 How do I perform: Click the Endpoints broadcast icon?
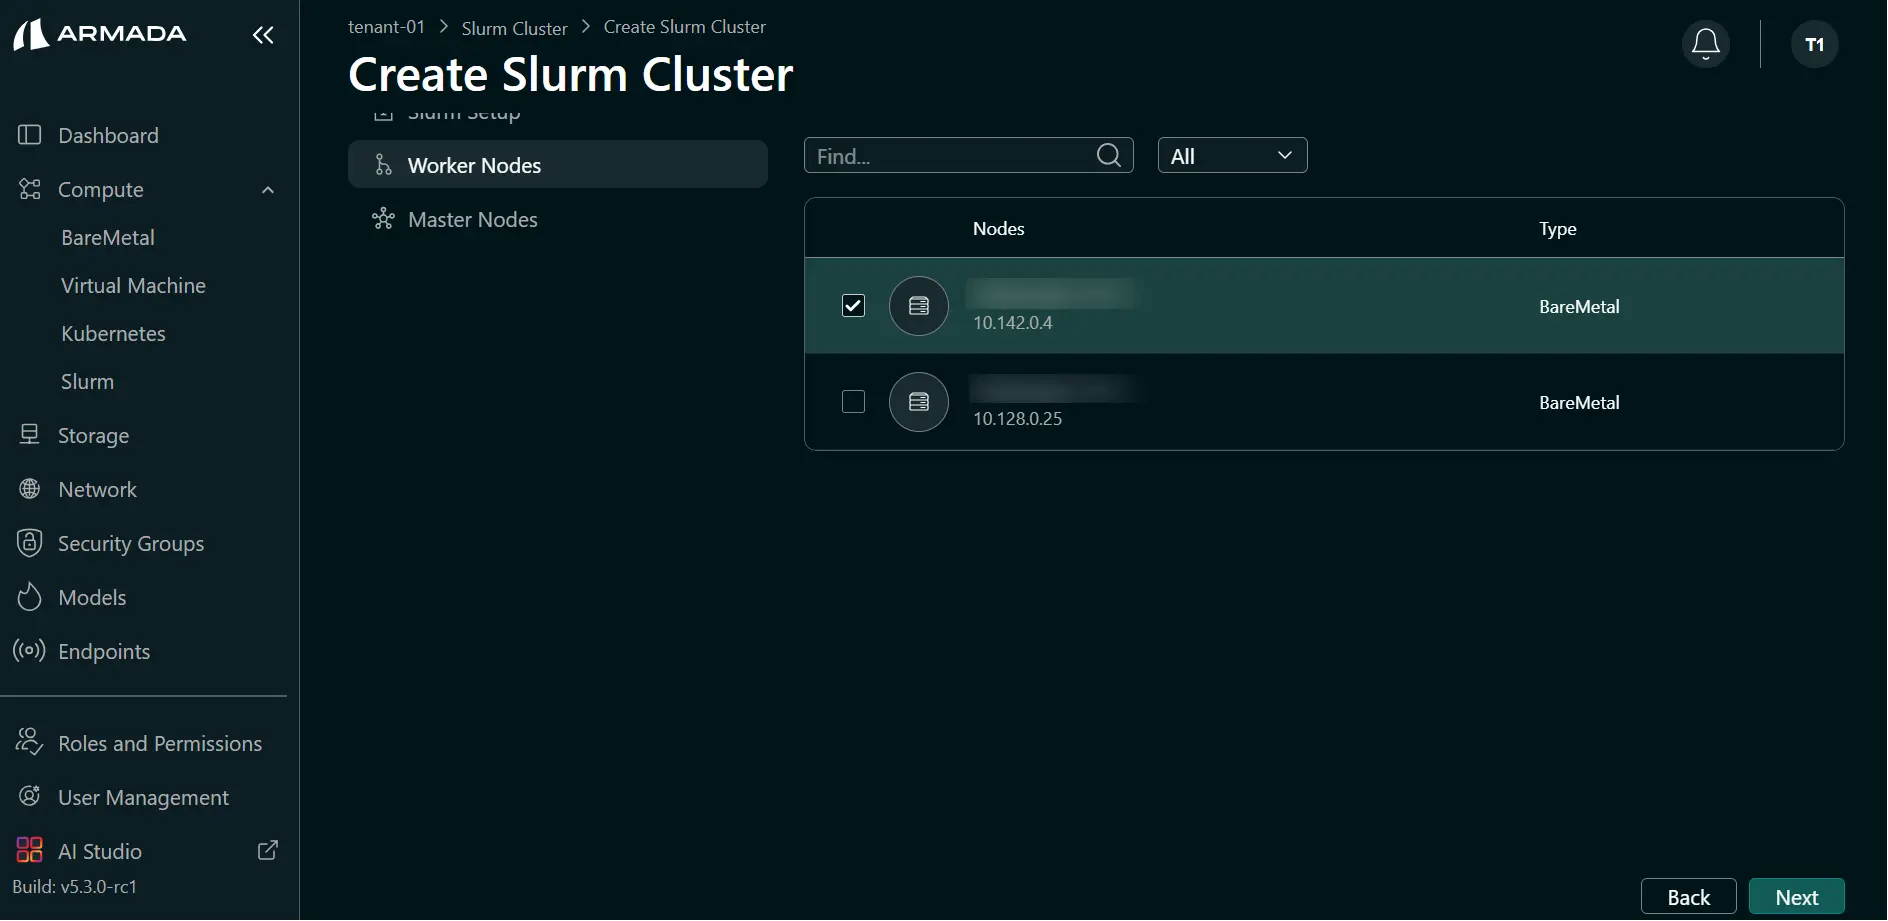coord(29,651)
